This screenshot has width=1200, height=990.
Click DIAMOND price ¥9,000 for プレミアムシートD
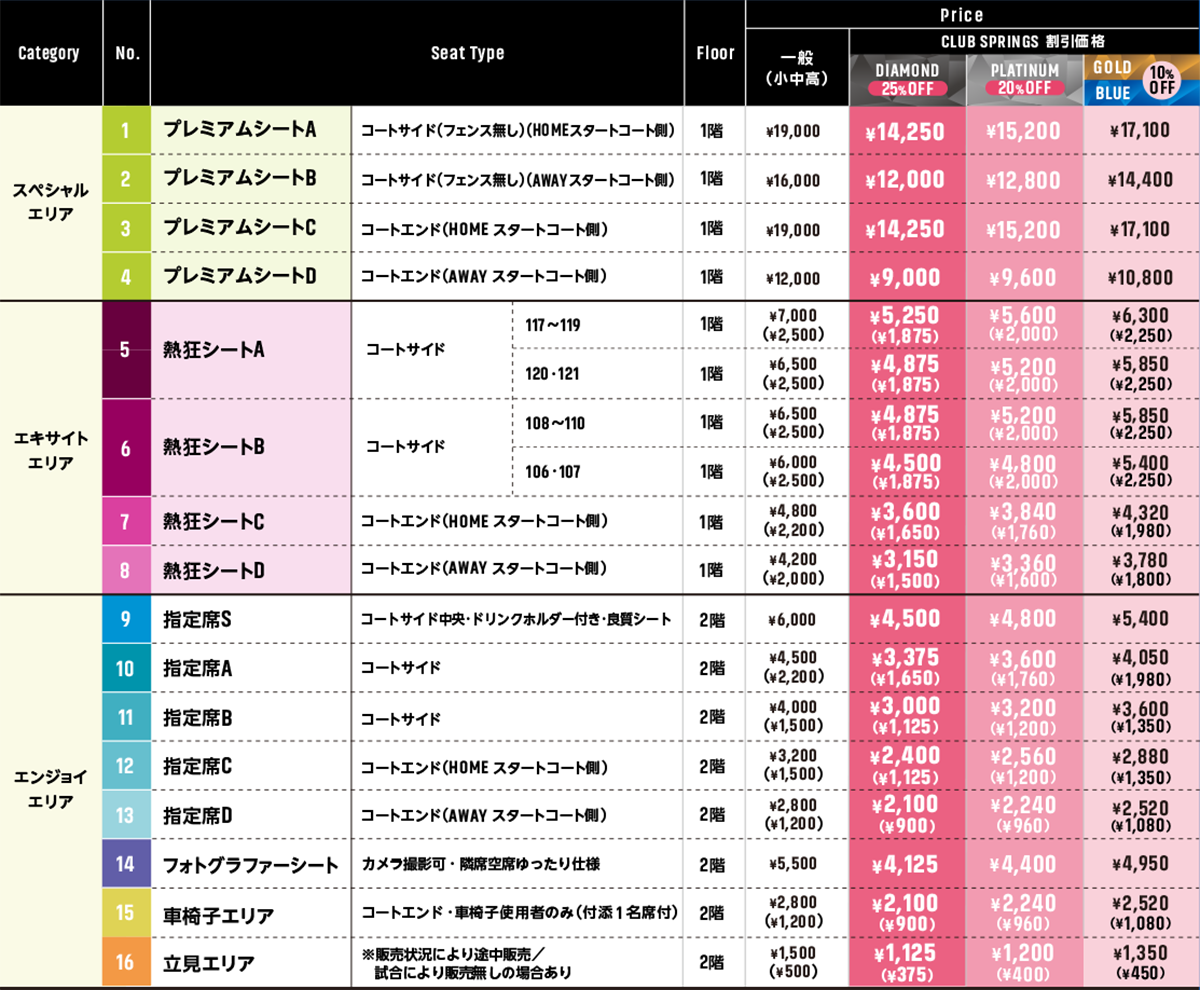tap(906, 278)
